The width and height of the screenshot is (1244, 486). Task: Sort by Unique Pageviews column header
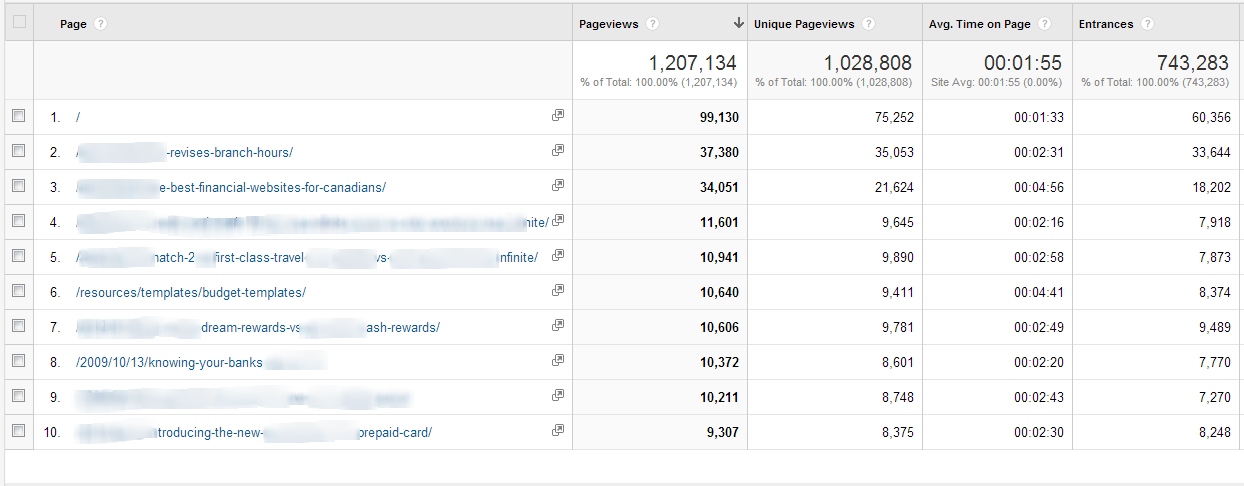coord(805,24)
